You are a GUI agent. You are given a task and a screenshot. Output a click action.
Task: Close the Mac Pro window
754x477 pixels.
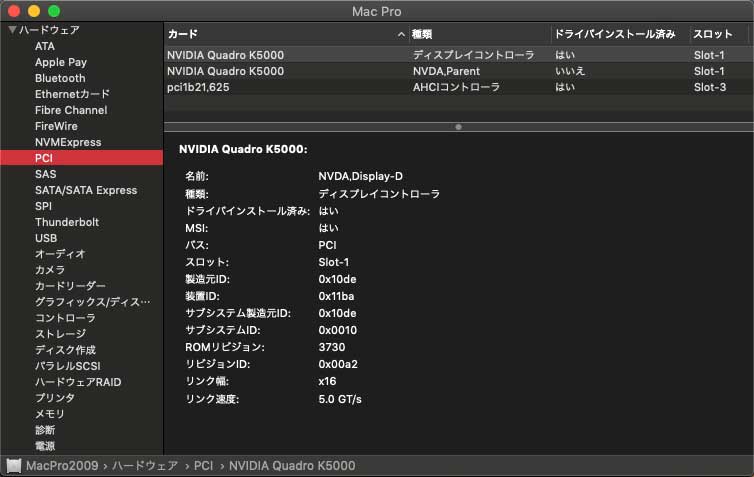click(14, 11)
